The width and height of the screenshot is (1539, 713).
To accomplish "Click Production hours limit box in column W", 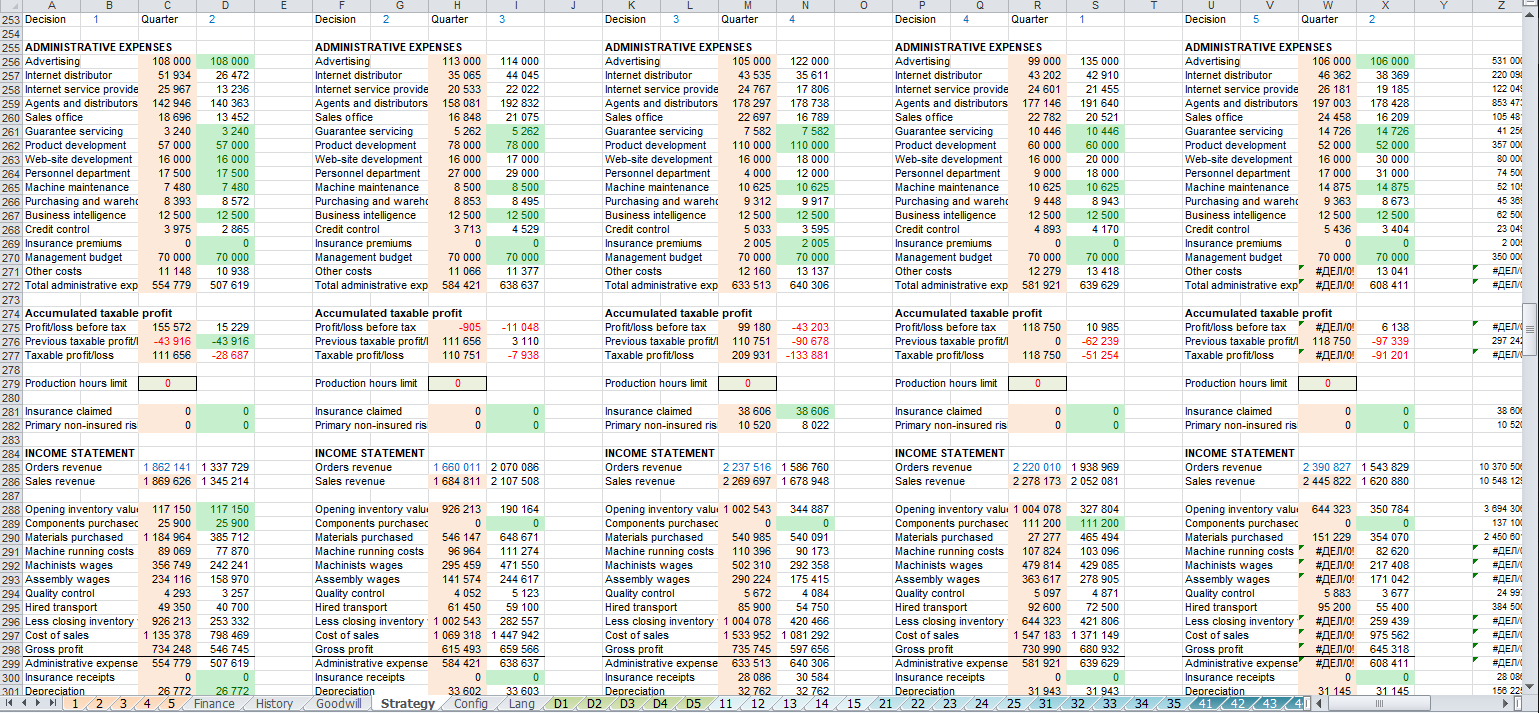I will pyautogui.click(x=1328, y=383).
